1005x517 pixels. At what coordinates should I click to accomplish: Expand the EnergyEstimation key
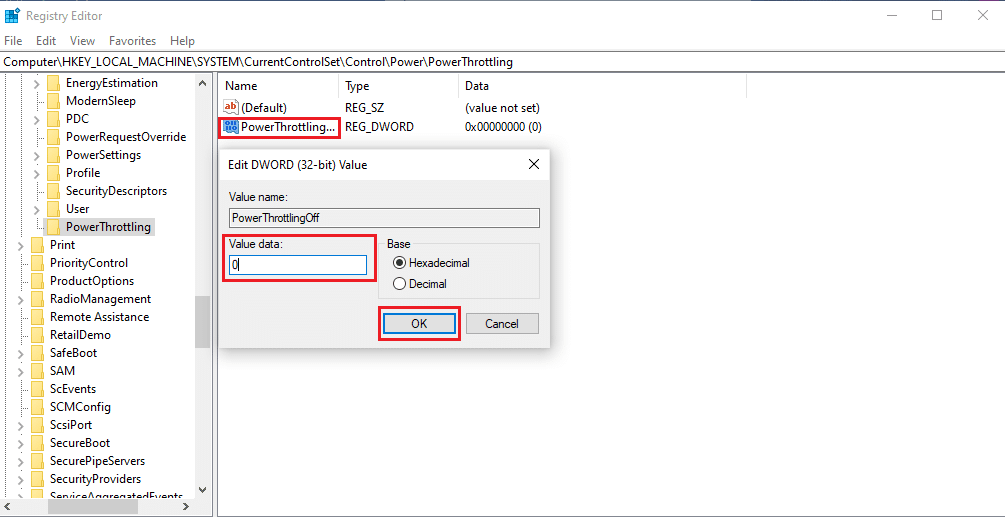[36, 83]
